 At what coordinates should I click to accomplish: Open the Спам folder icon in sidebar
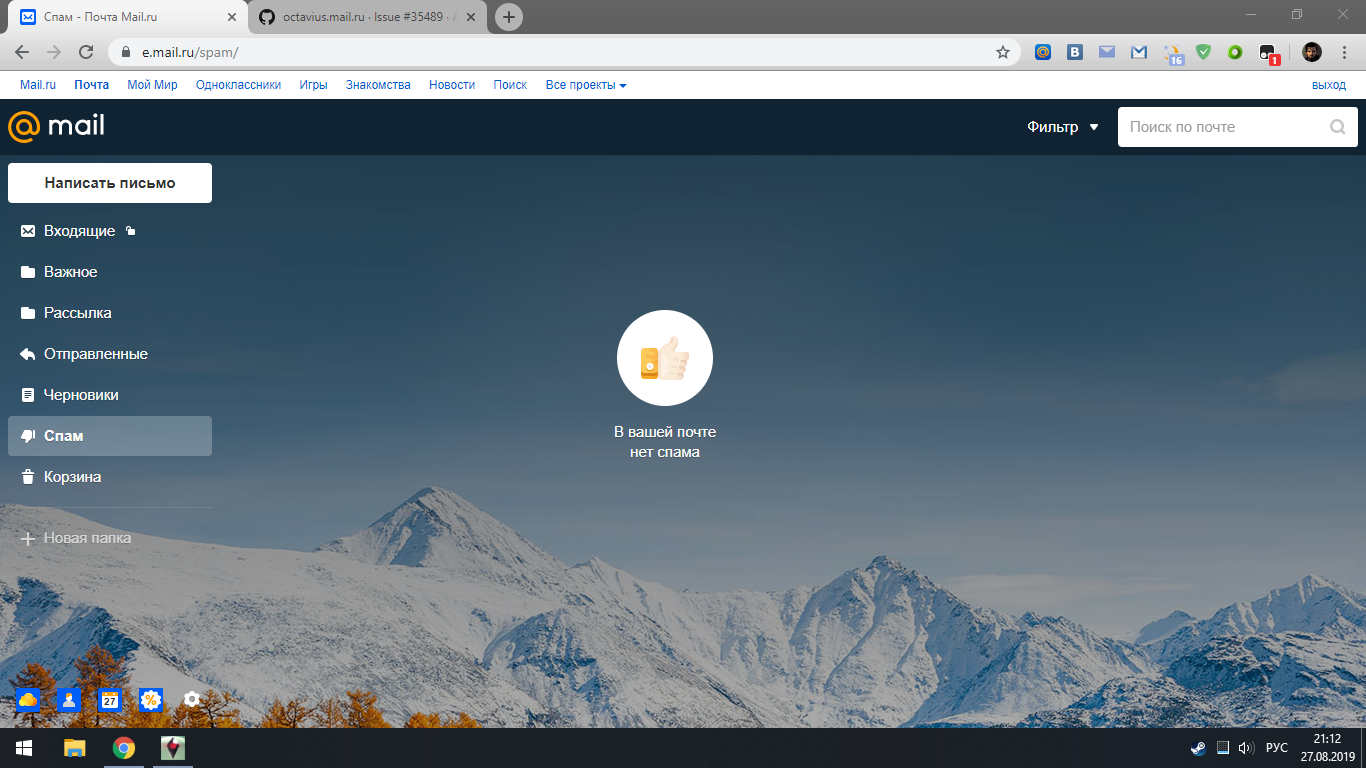pos(27,435)
